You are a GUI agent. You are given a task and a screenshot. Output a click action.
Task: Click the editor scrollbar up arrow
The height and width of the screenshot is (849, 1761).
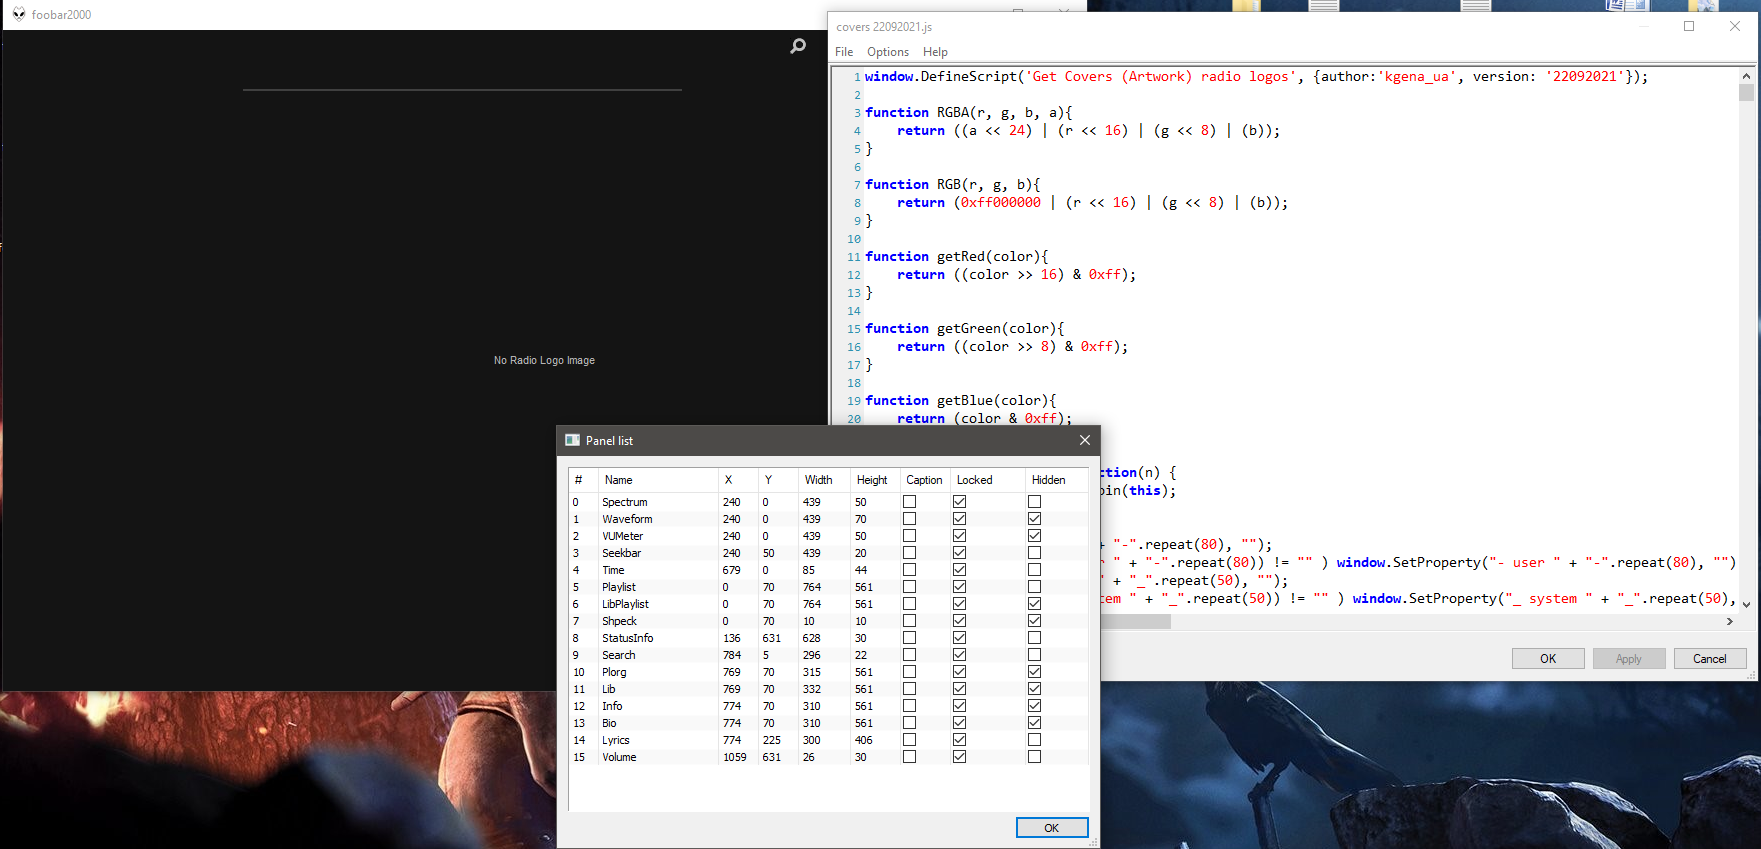point(1746,76)
